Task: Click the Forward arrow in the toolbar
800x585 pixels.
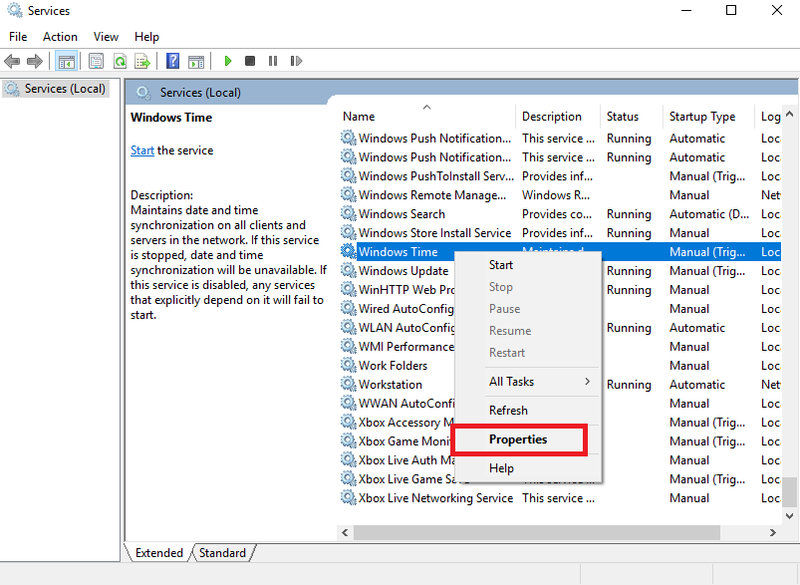Action: coord(35,61)
